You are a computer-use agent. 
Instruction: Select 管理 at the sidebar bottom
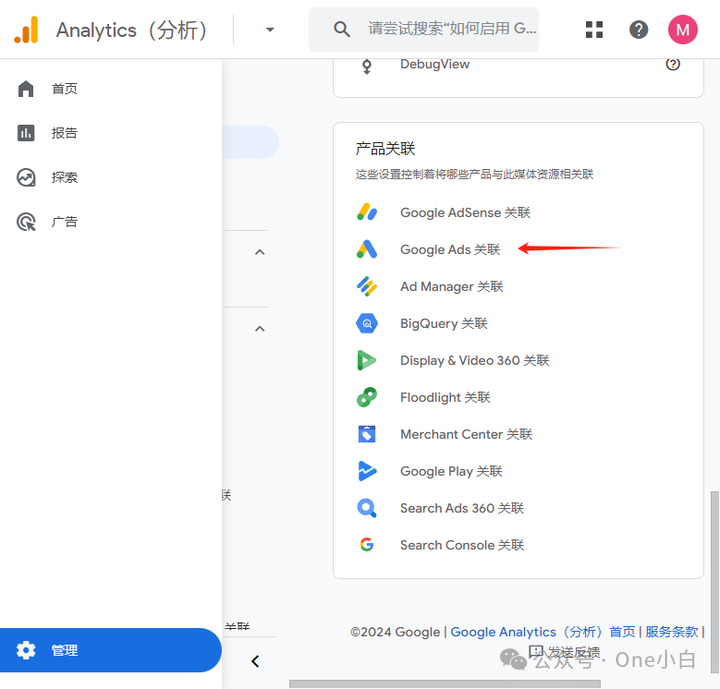coord(110,650)
